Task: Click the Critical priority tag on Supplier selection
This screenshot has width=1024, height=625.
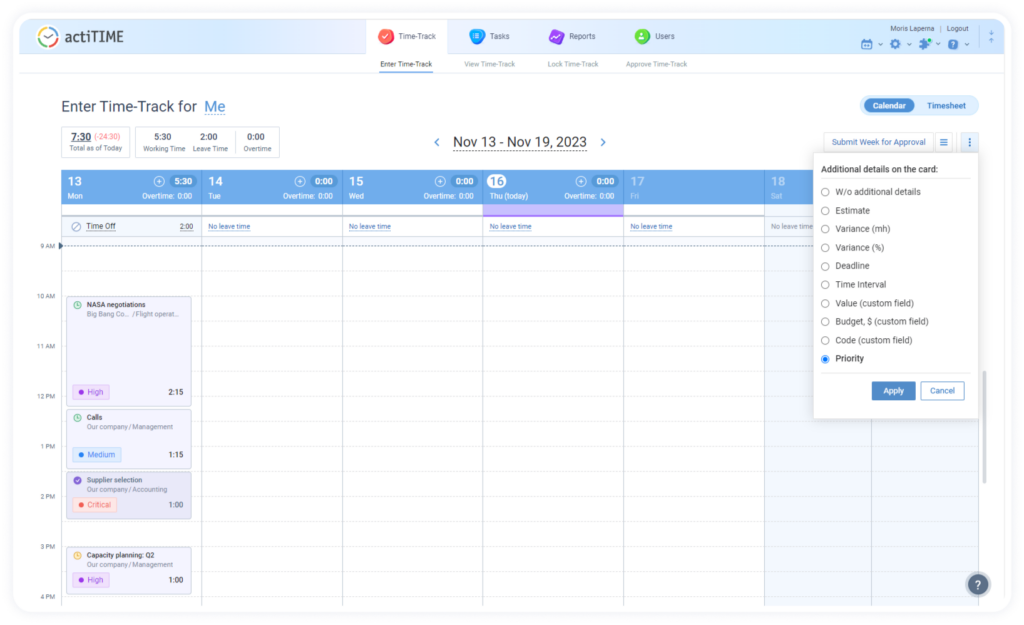Action: pos(95,505)
